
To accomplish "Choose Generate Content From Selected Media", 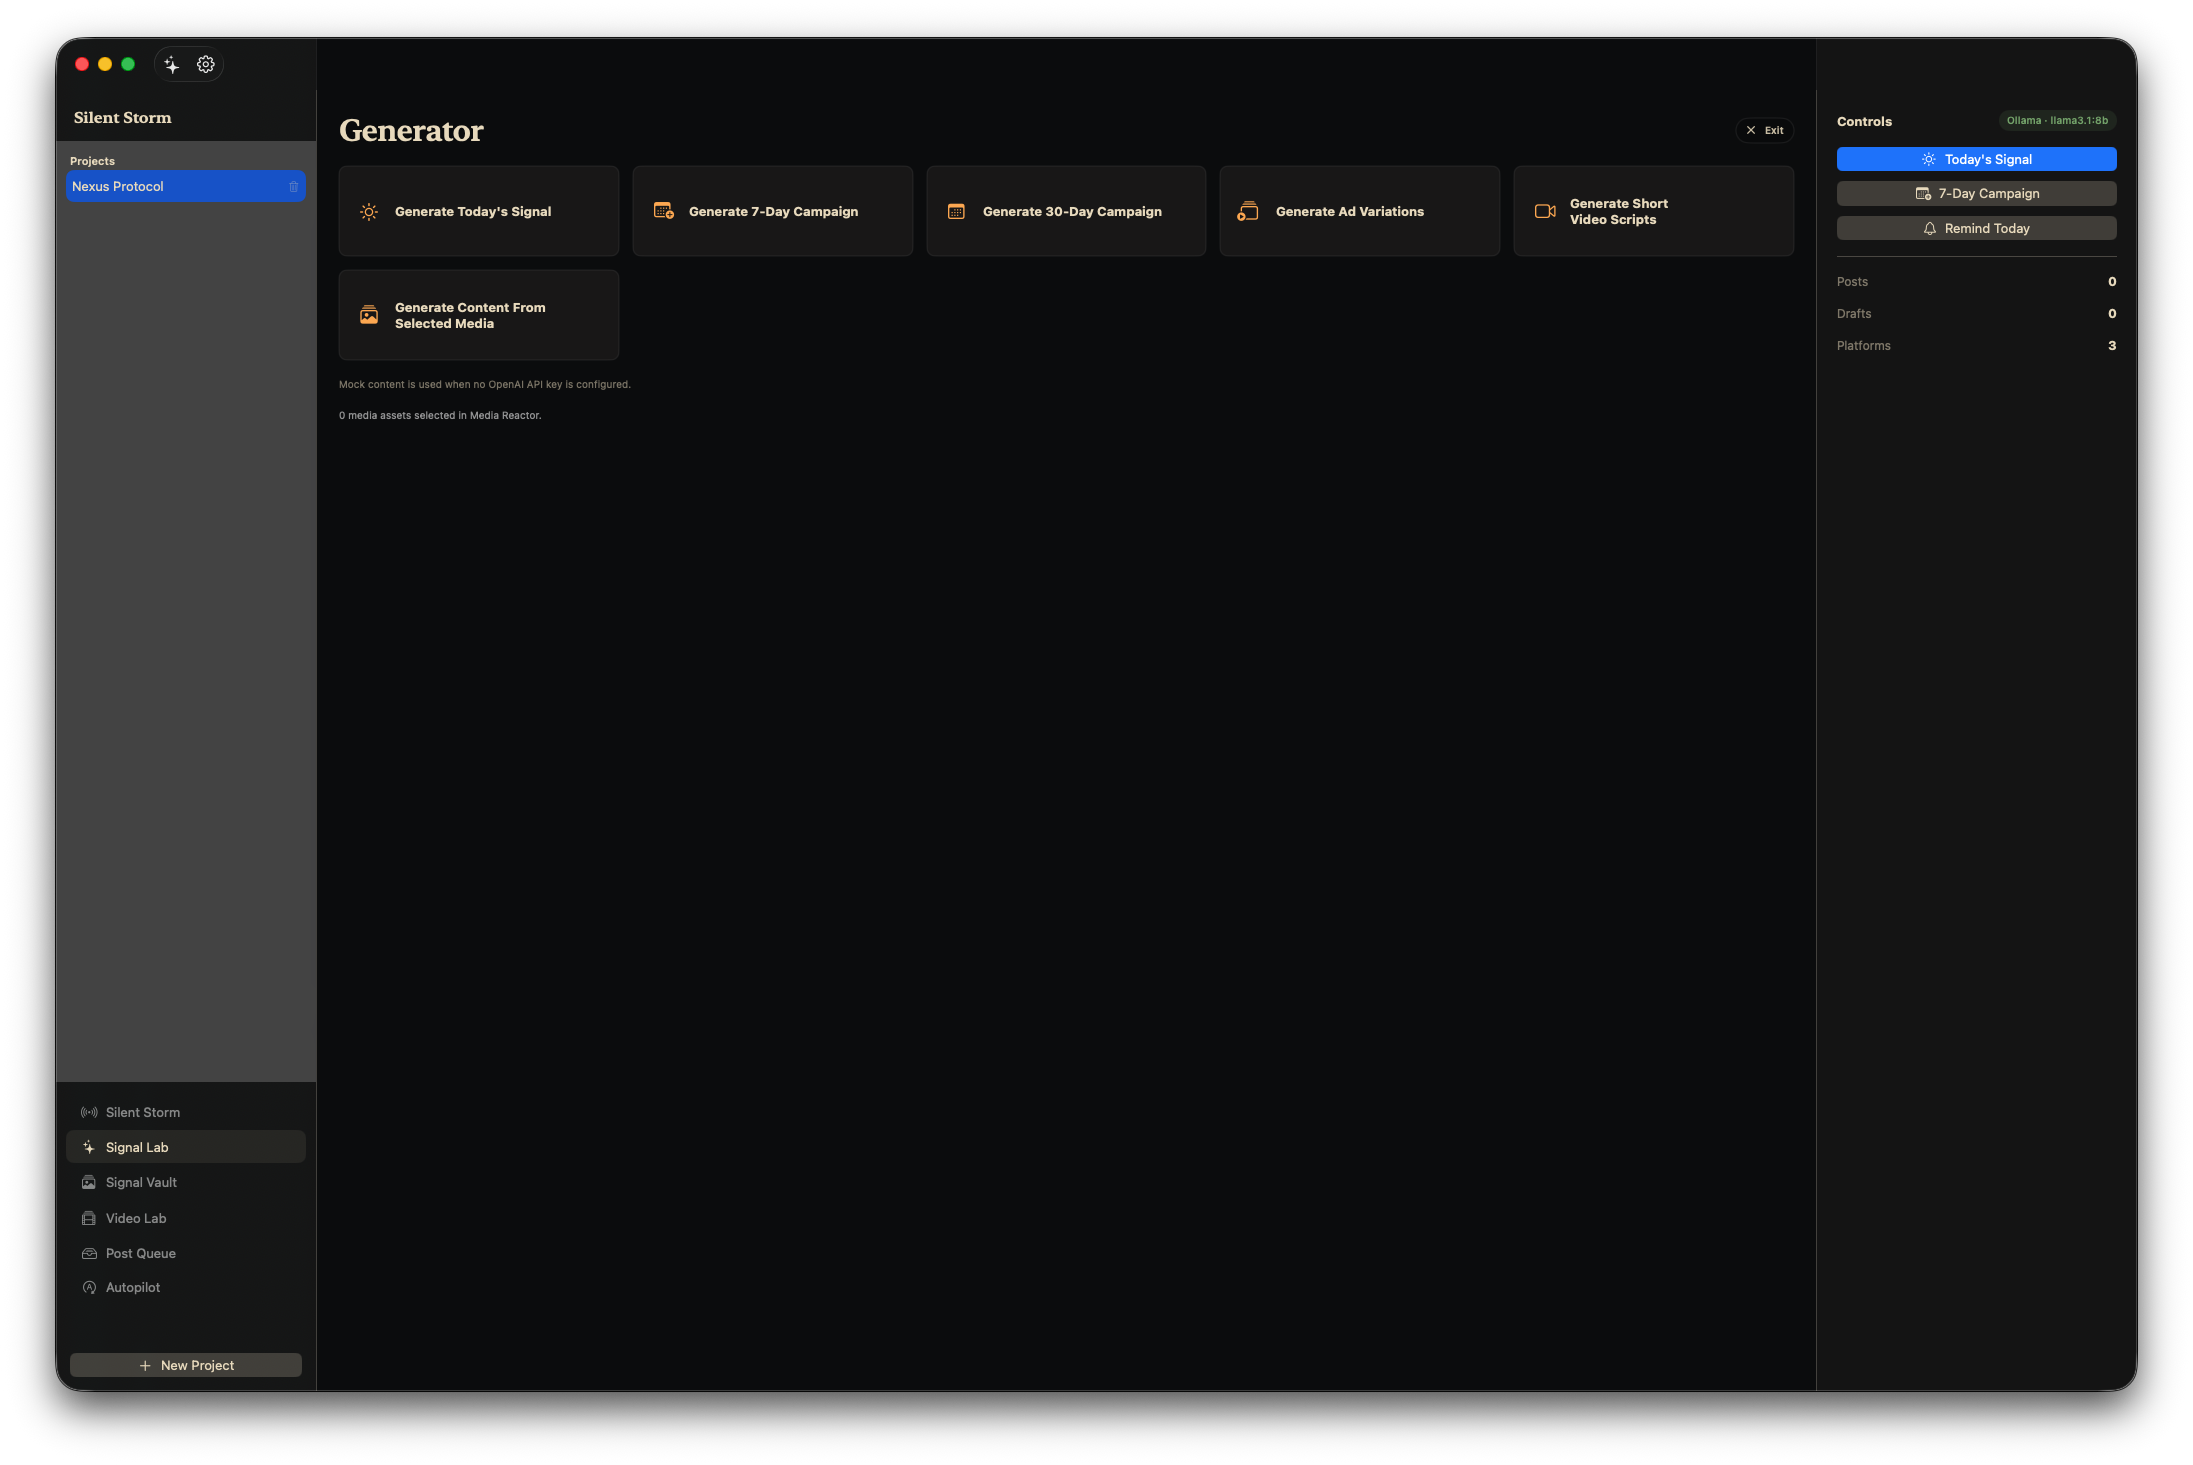I will (479, 315).
